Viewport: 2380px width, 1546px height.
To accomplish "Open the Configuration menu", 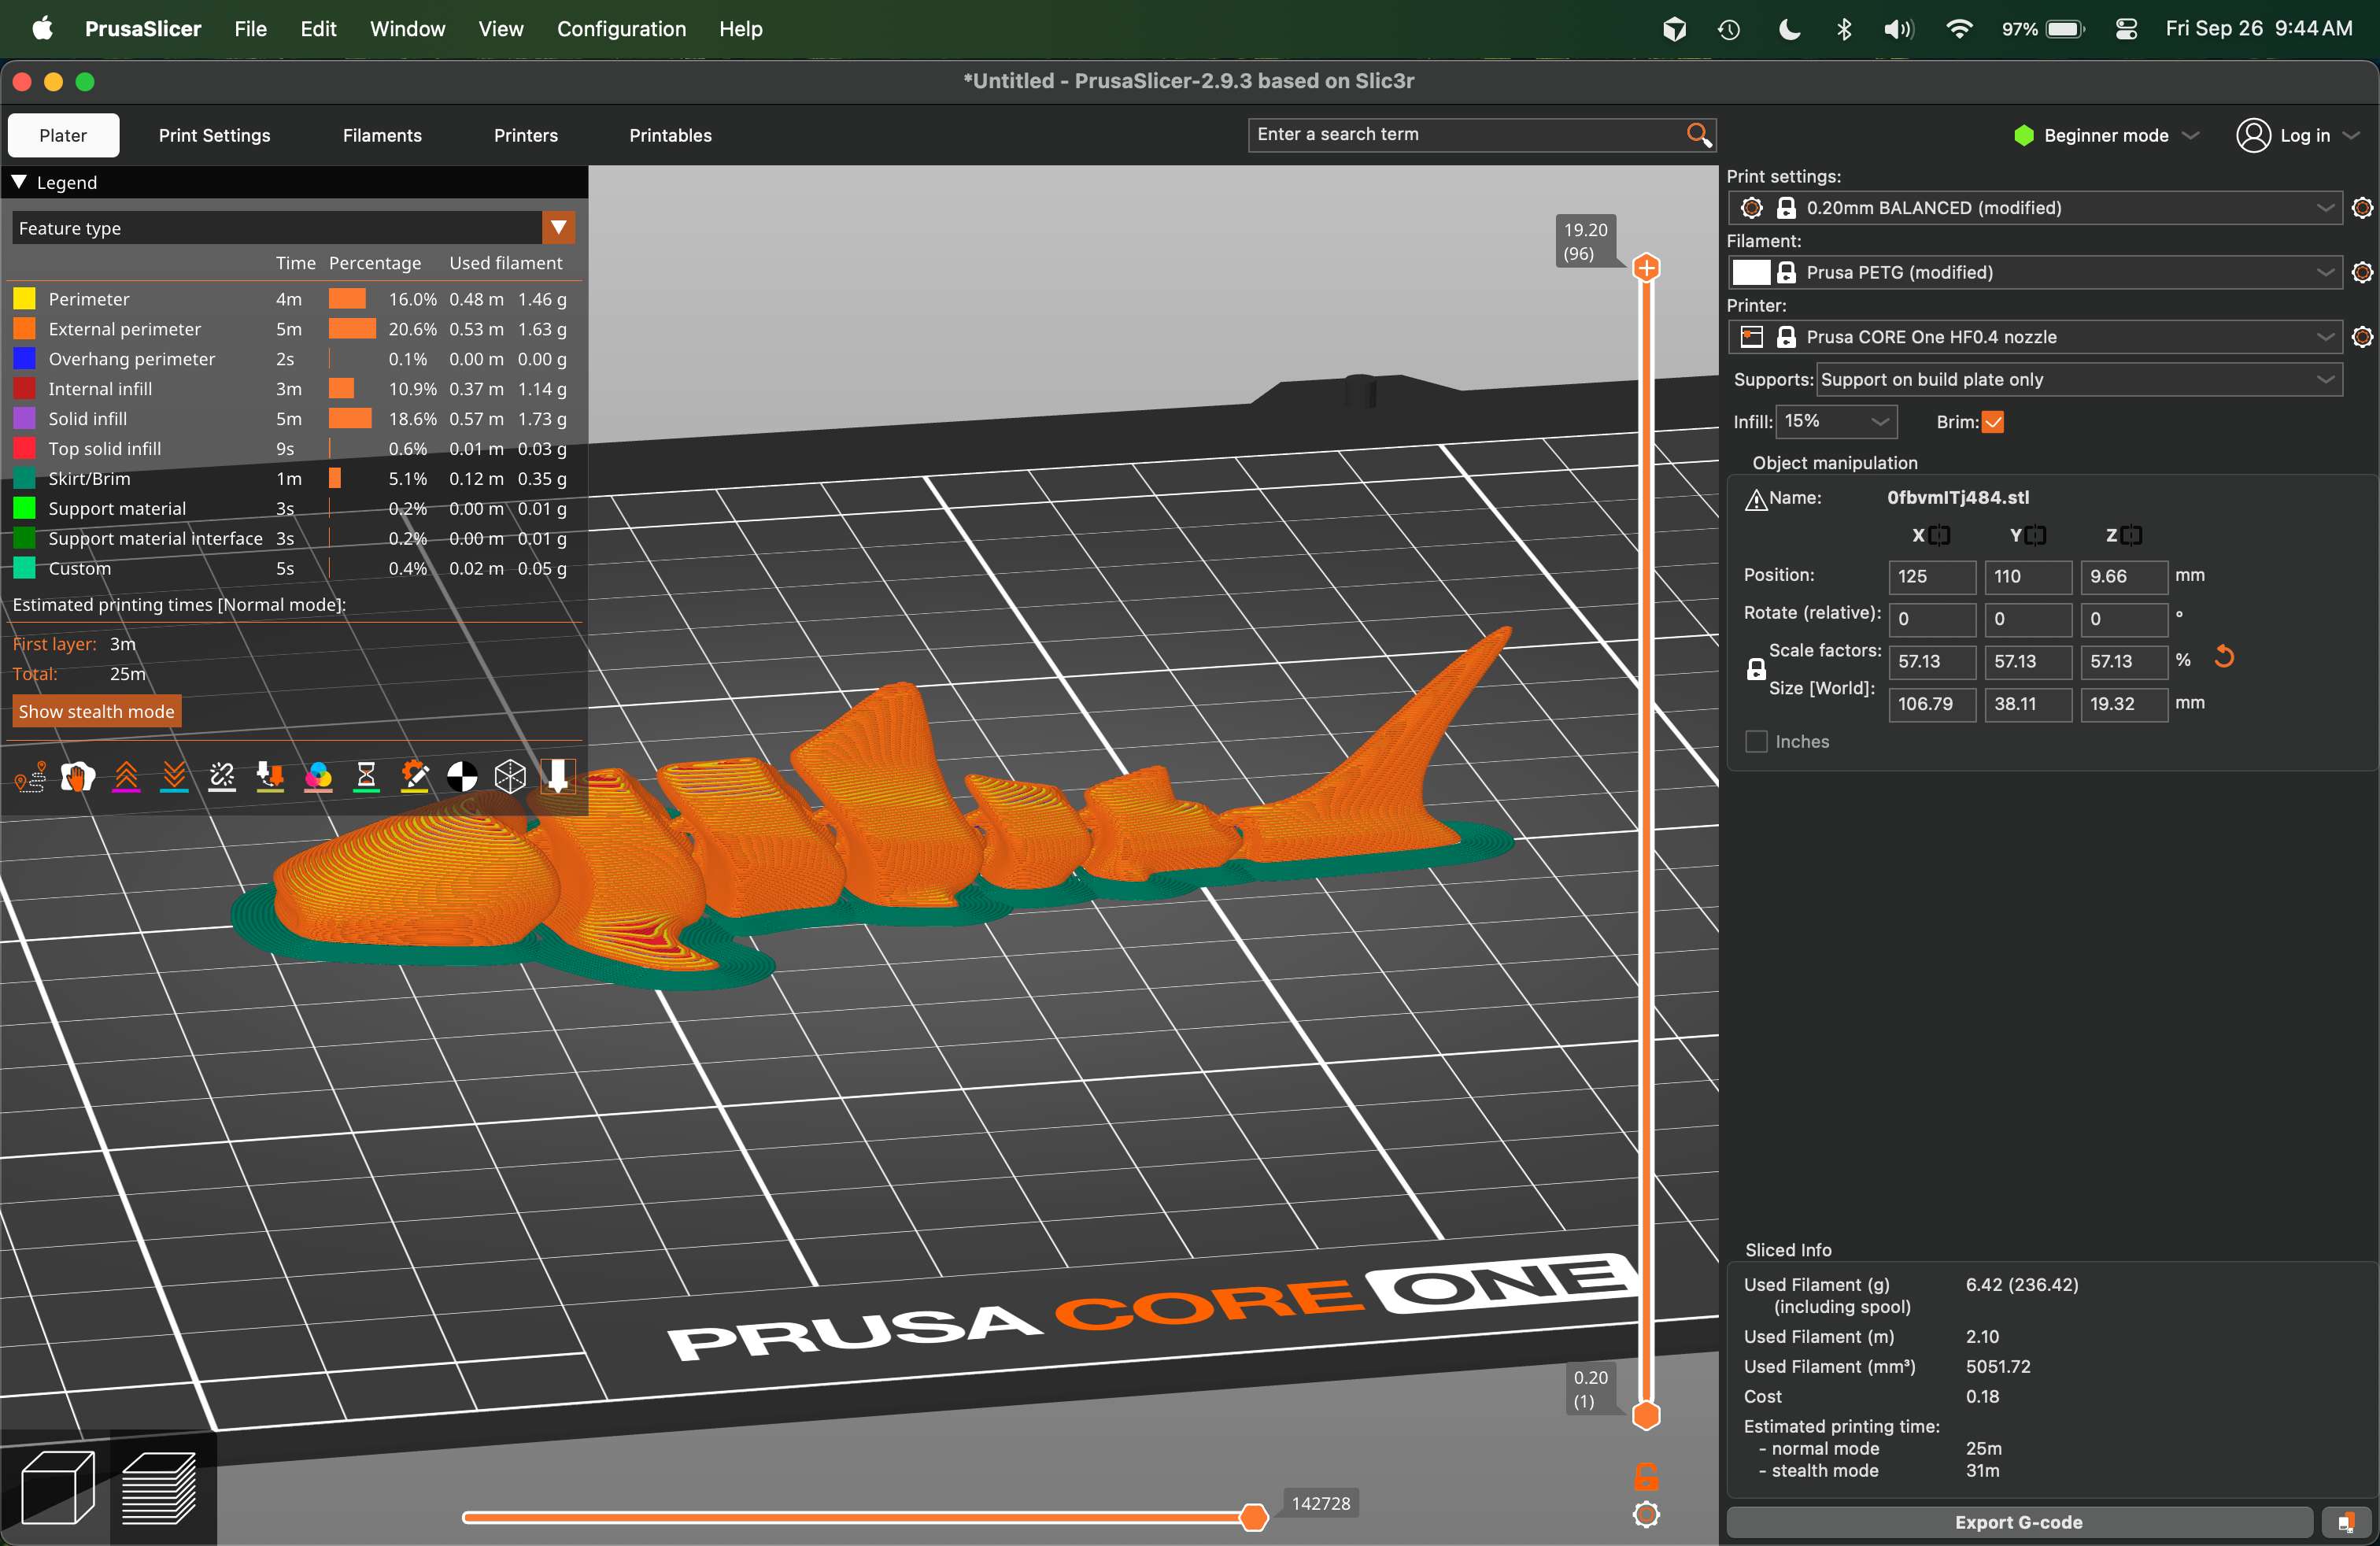I will click(x=621, y=29).
